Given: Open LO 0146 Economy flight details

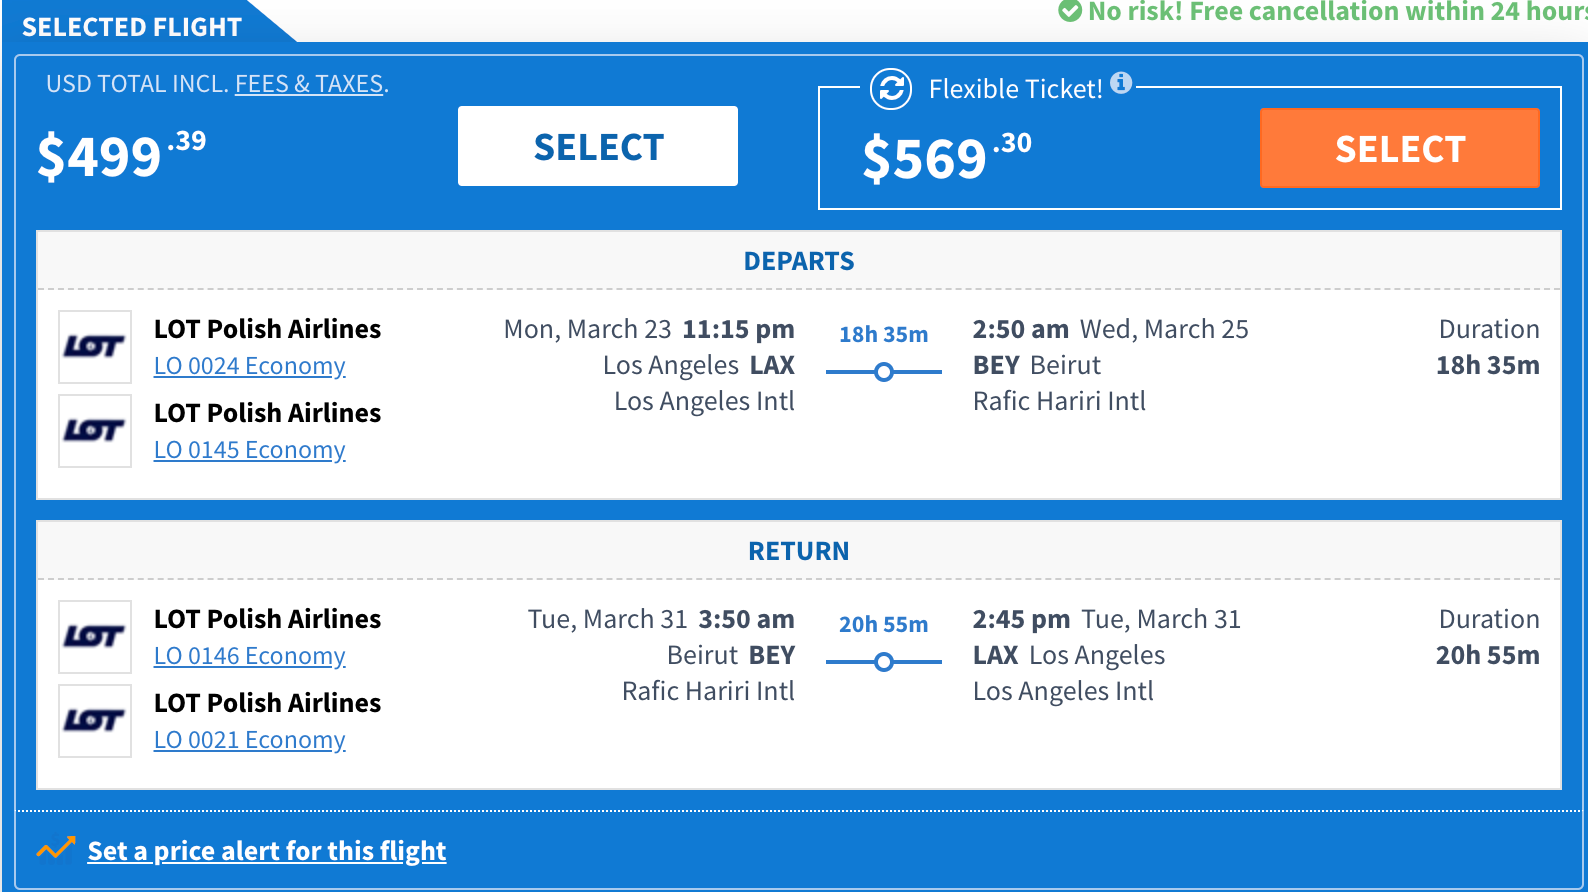Looking at the screenshot, I should pos(249,656).
